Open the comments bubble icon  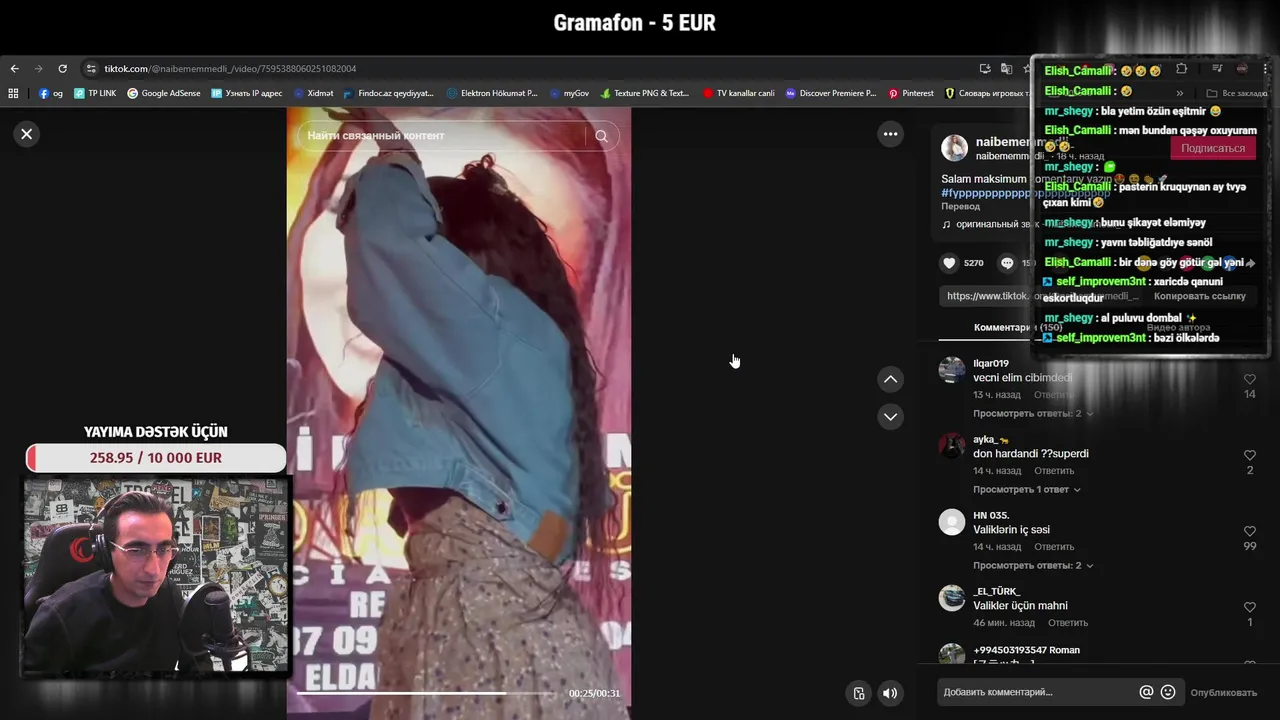pyautogui.click(x=1007, y=263)
